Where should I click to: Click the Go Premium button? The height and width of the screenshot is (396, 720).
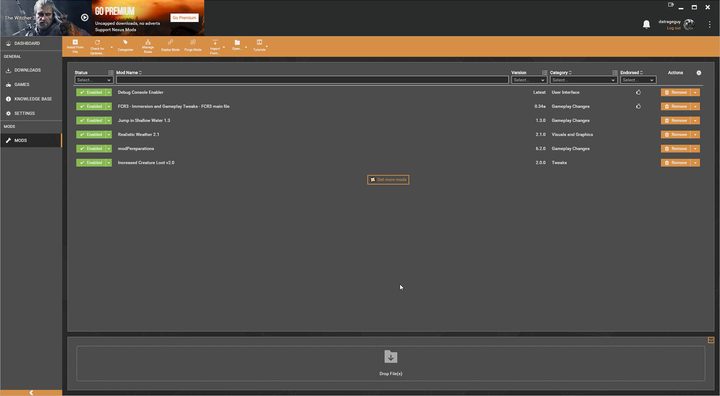click(185, 17)
